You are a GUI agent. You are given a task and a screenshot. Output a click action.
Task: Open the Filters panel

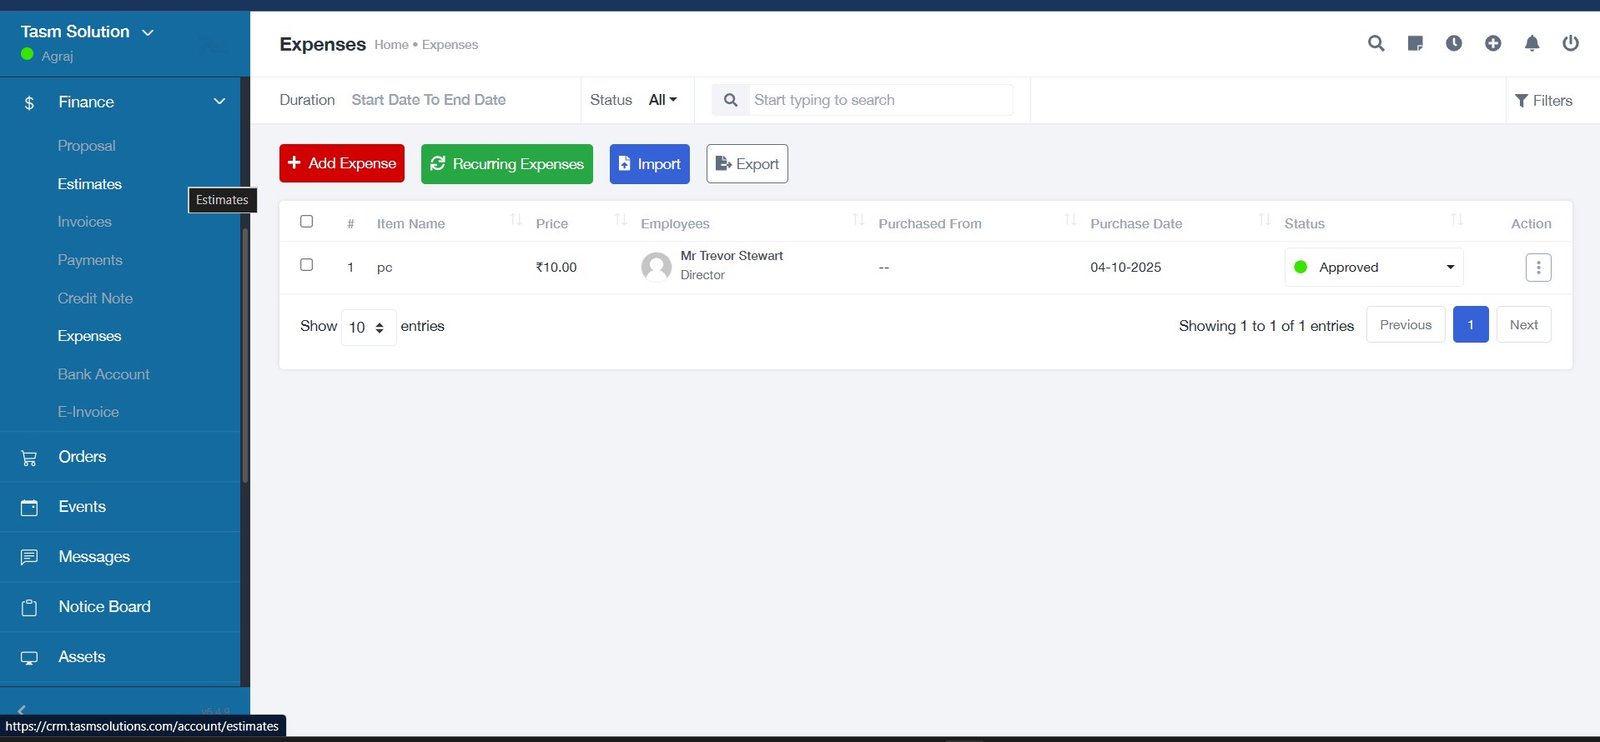click(x=1543, y=100)
